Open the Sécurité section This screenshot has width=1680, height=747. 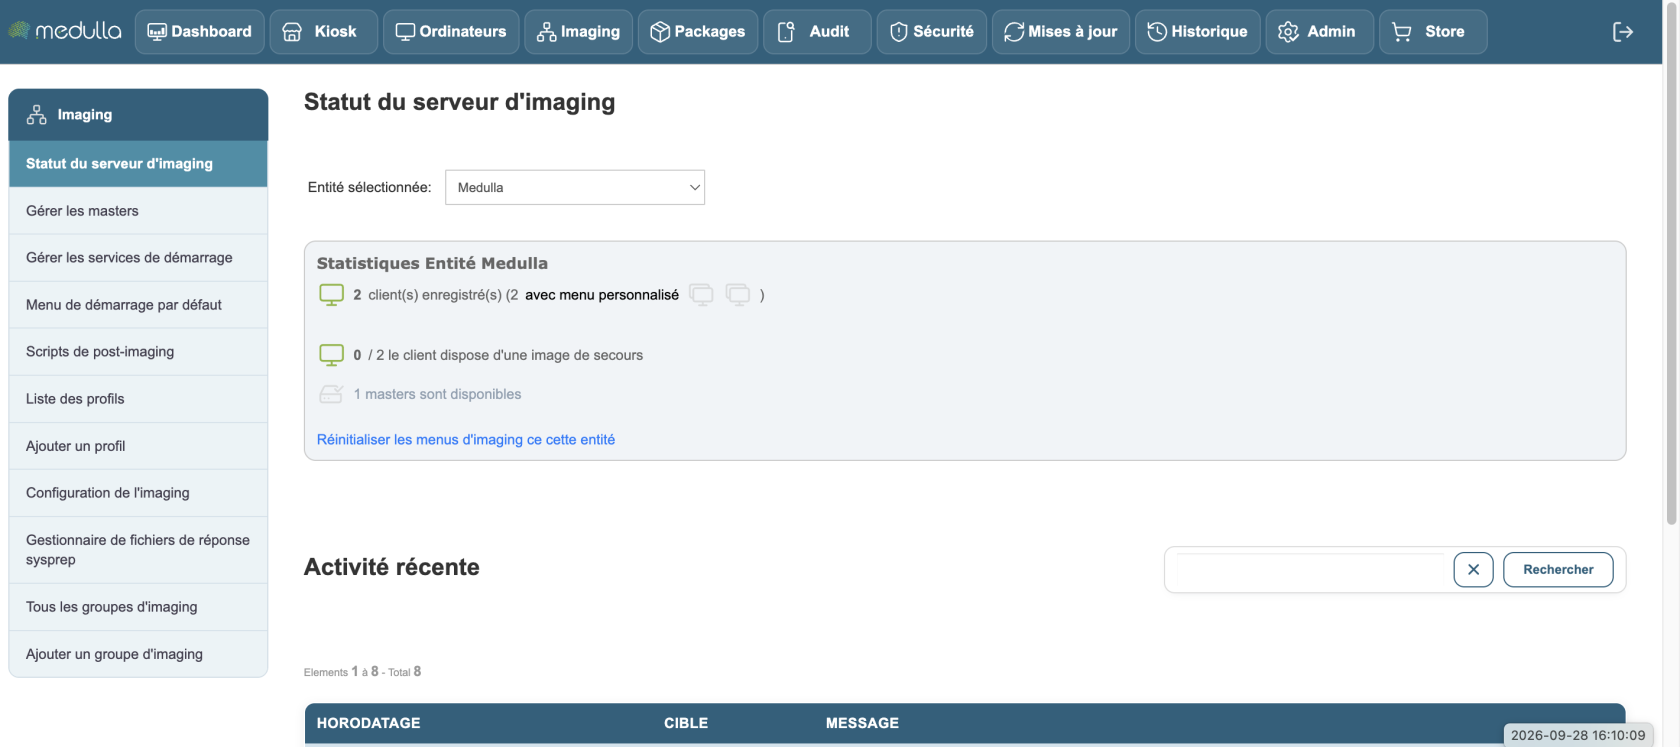(x=932, y=32)
